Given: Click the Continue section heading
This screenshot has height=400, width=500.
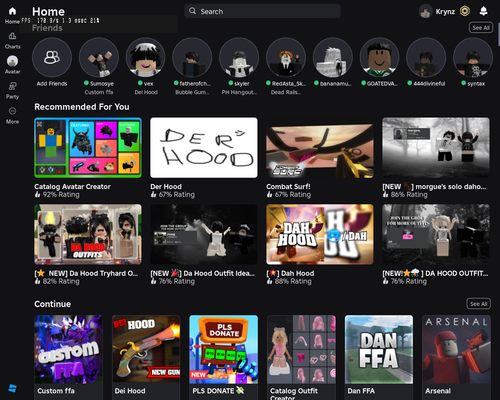Looking at the screenshot, I should tap(52, 304).
